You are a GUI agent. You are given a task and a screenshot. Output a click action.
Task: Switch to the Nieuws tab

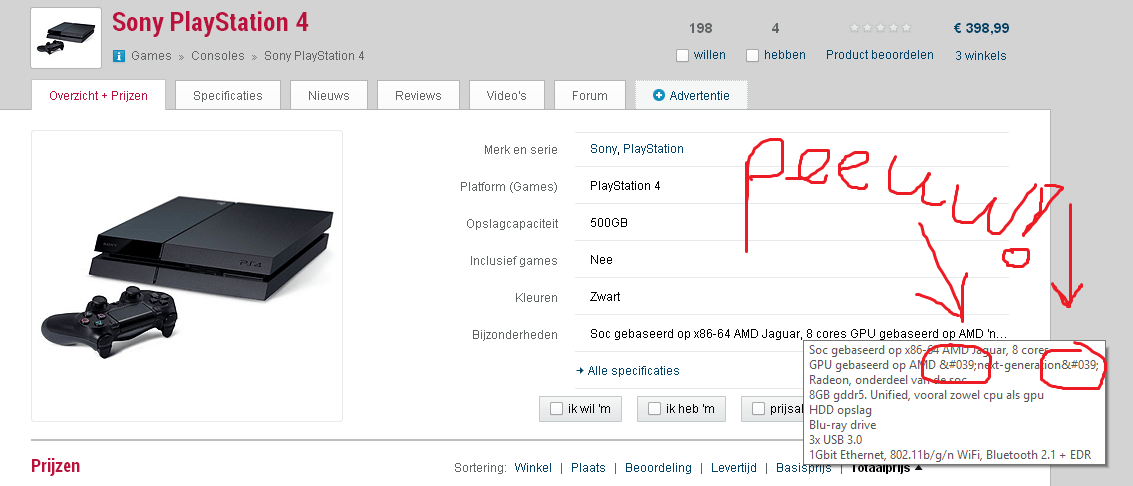click(329, 95)
